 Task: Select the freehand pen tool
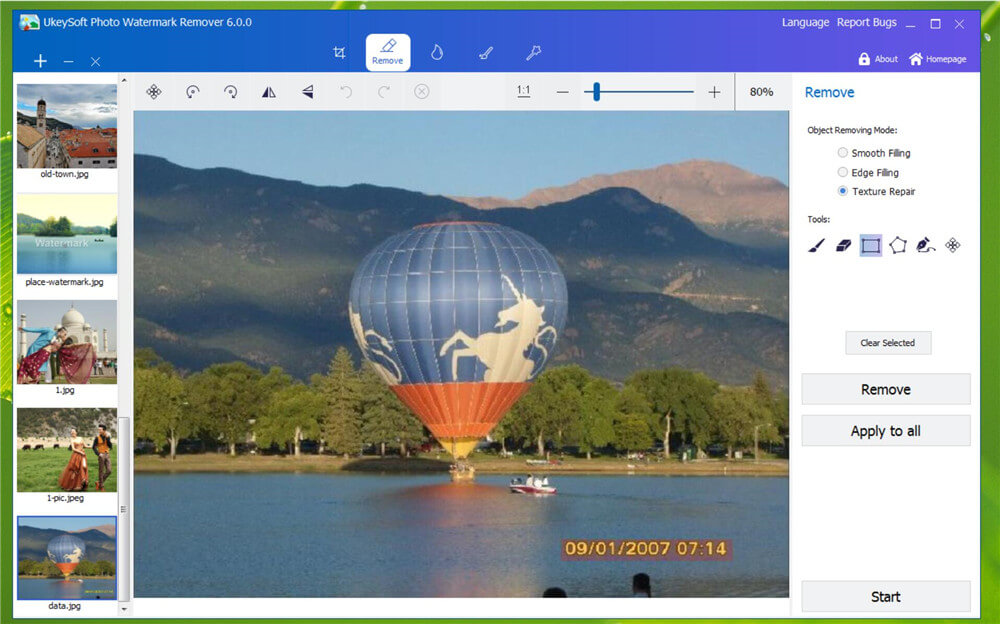click(x=925, y=245)
